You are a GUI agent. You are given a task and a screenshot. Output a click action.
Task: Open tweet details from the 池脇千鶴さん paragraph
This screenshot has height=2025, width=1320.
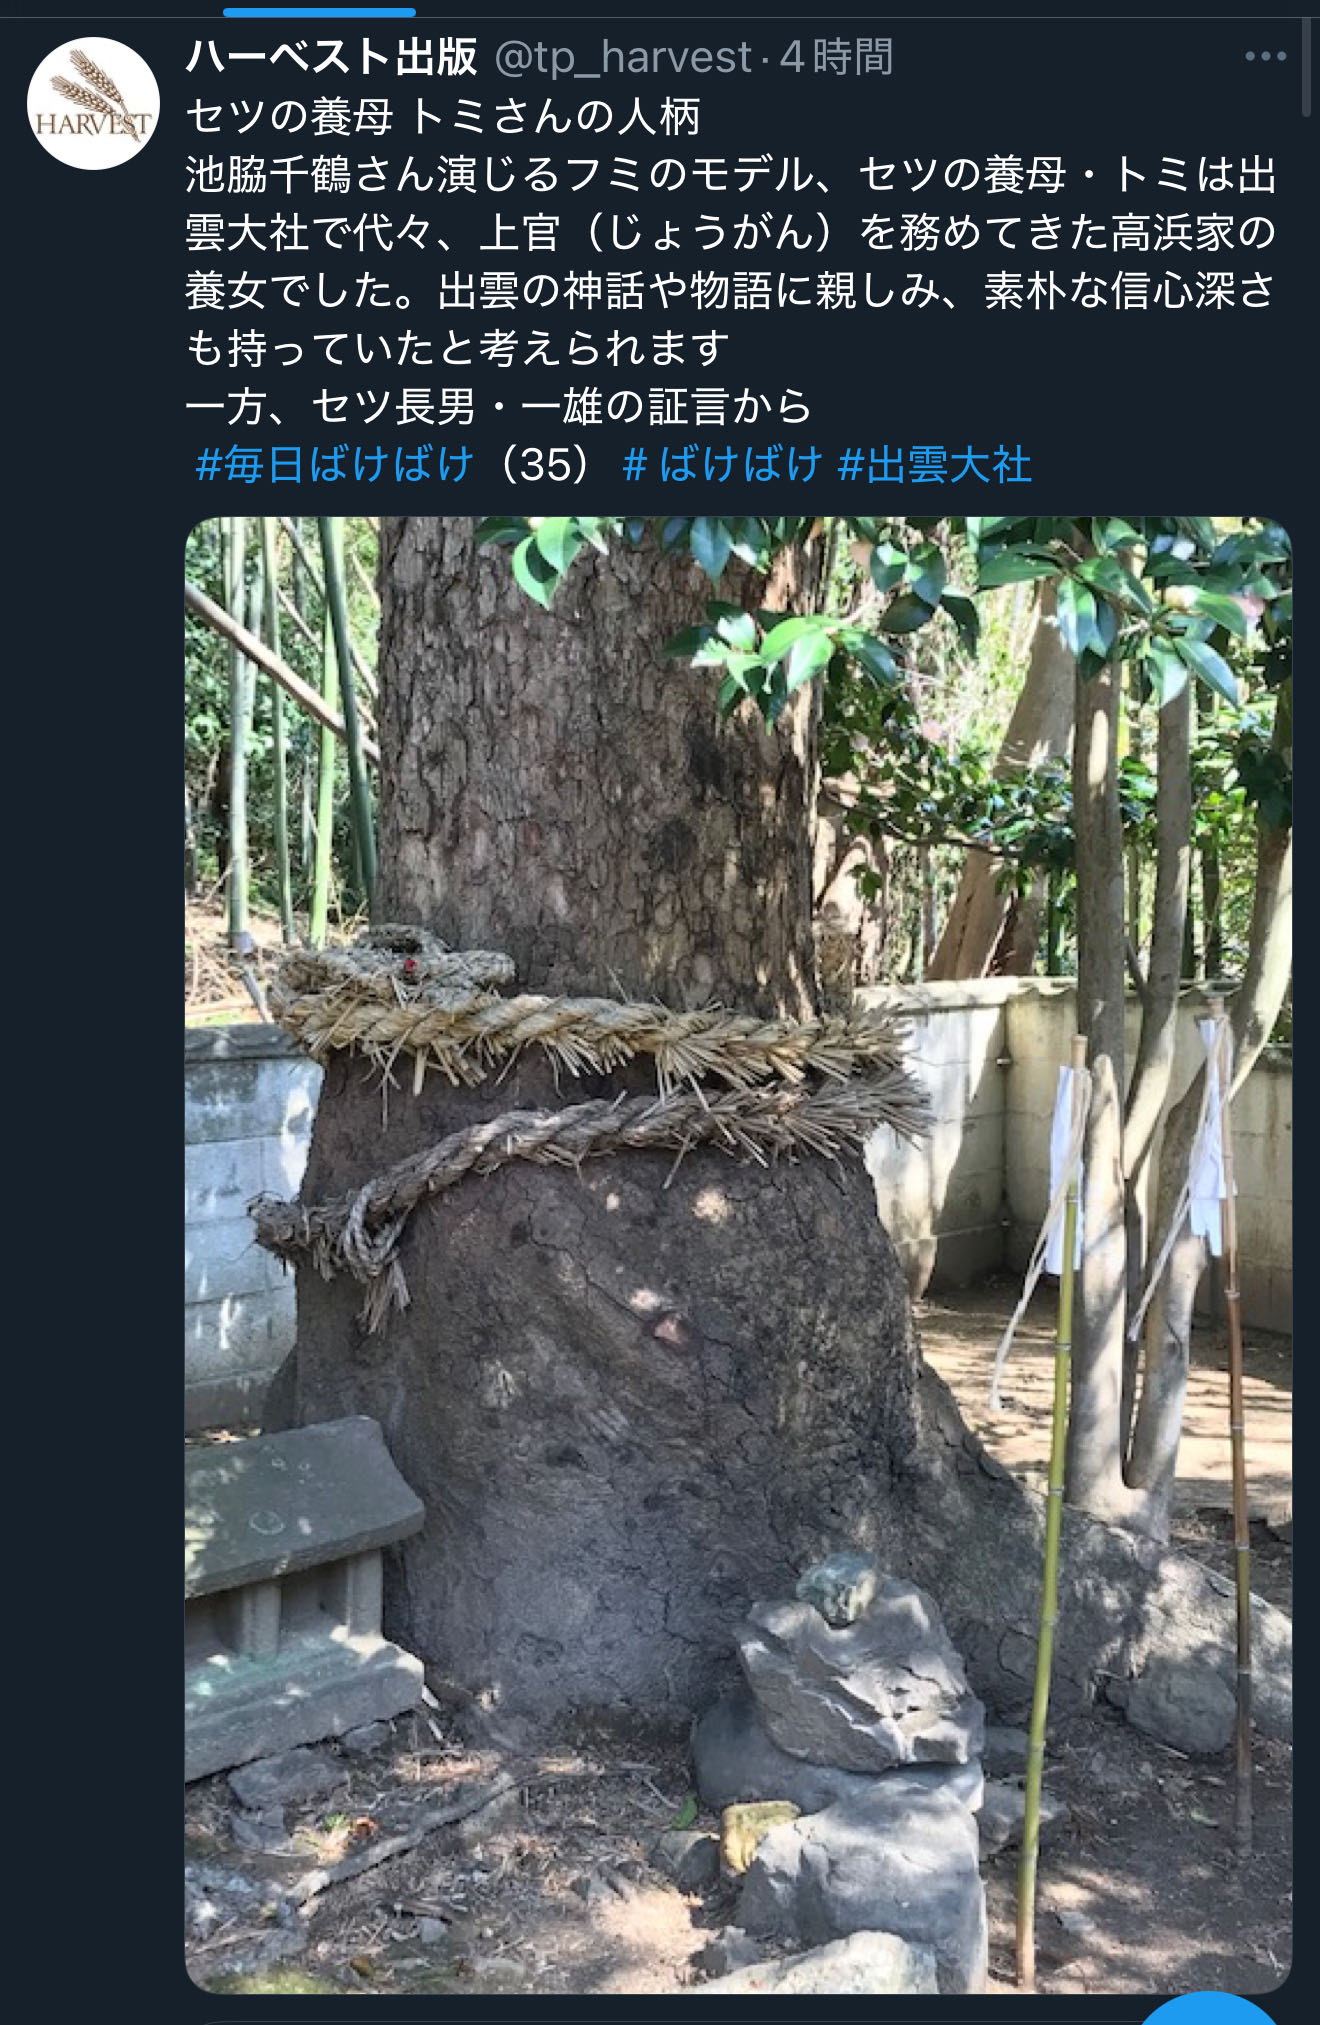pos(731,233)
